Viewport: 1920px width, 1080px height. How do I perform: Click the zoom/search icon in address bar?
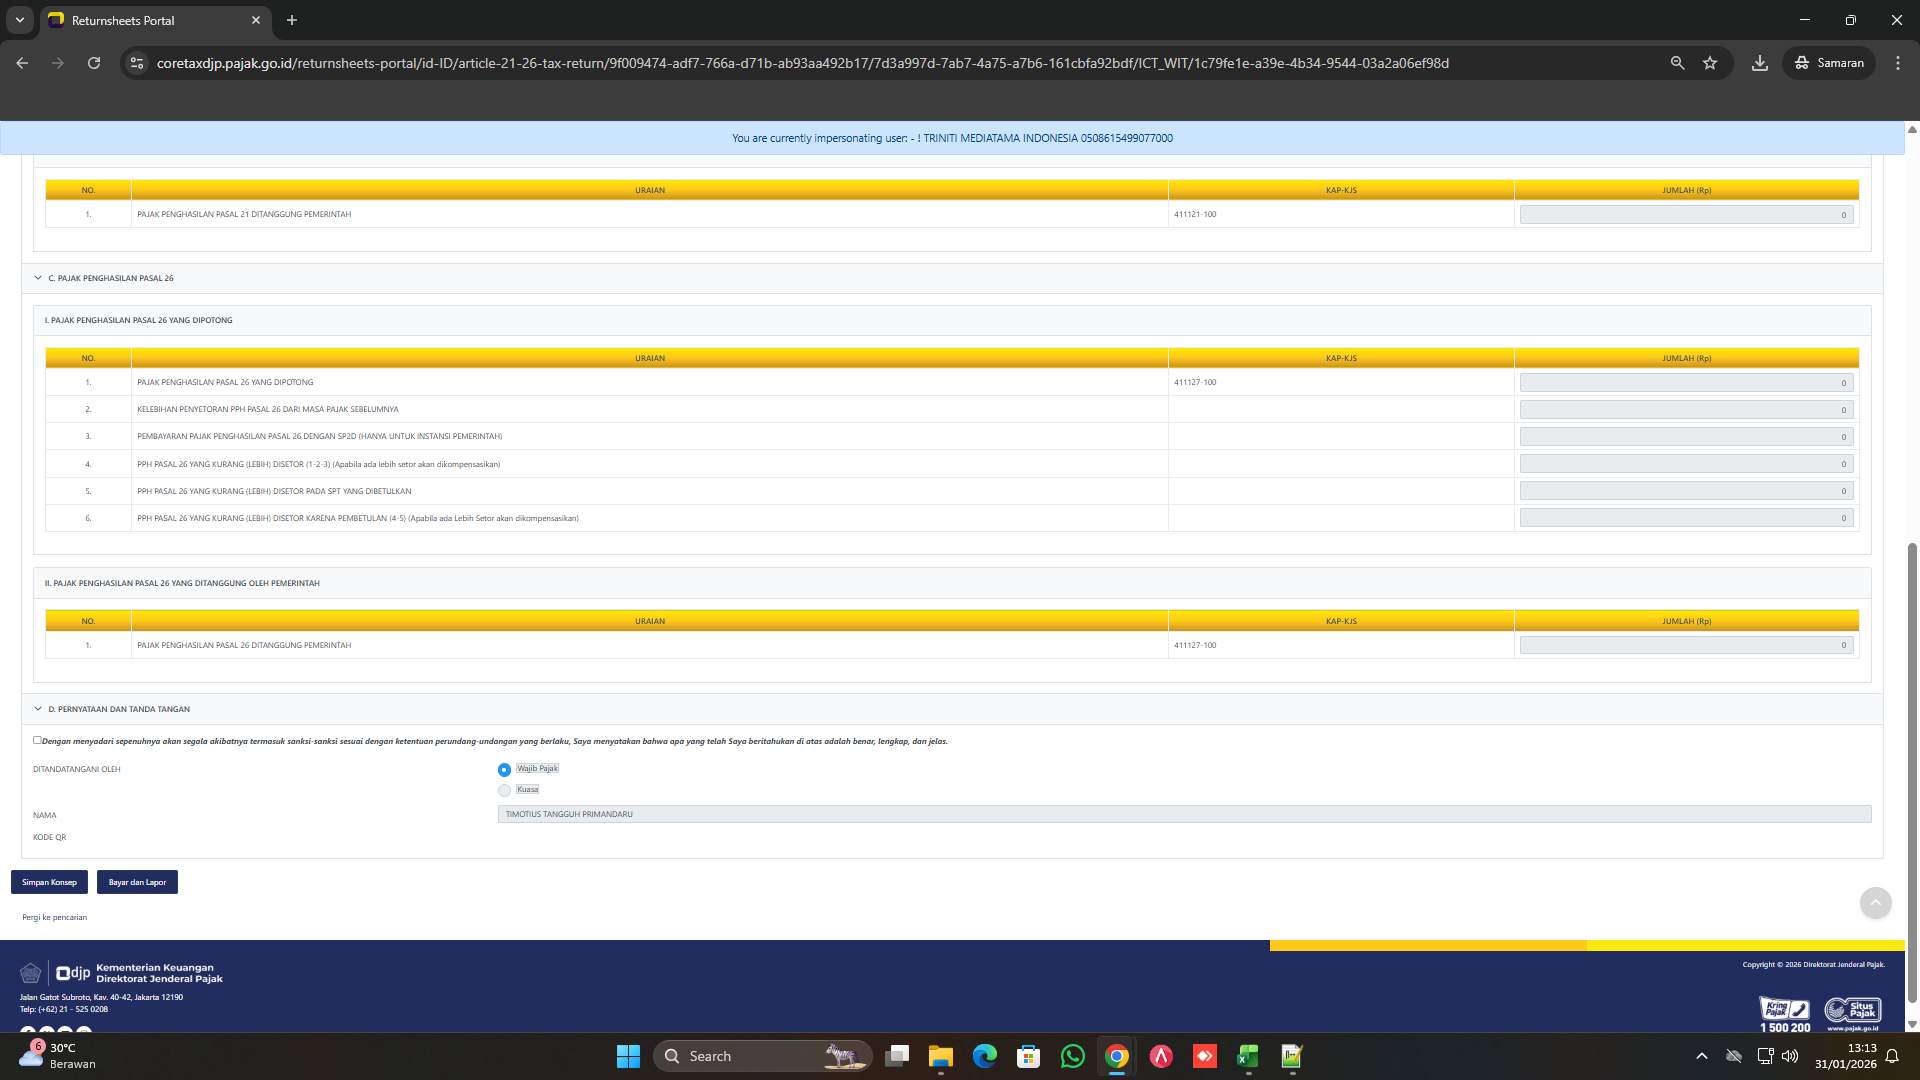click(1677, 62)
